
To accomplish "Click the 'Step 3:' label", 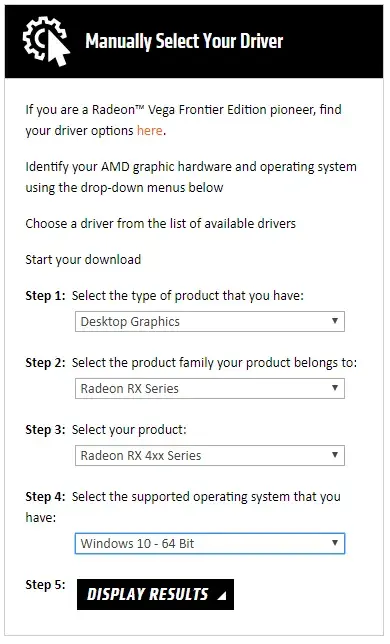I will coord(45,430).
